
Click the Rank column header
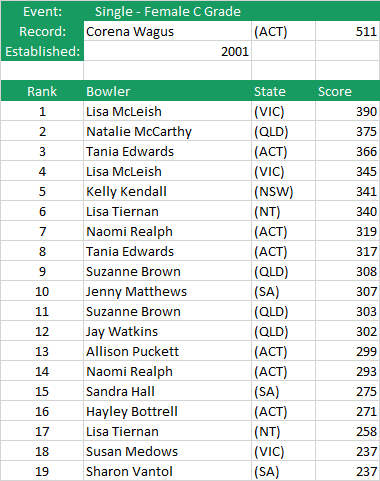(x=42, y=91)
